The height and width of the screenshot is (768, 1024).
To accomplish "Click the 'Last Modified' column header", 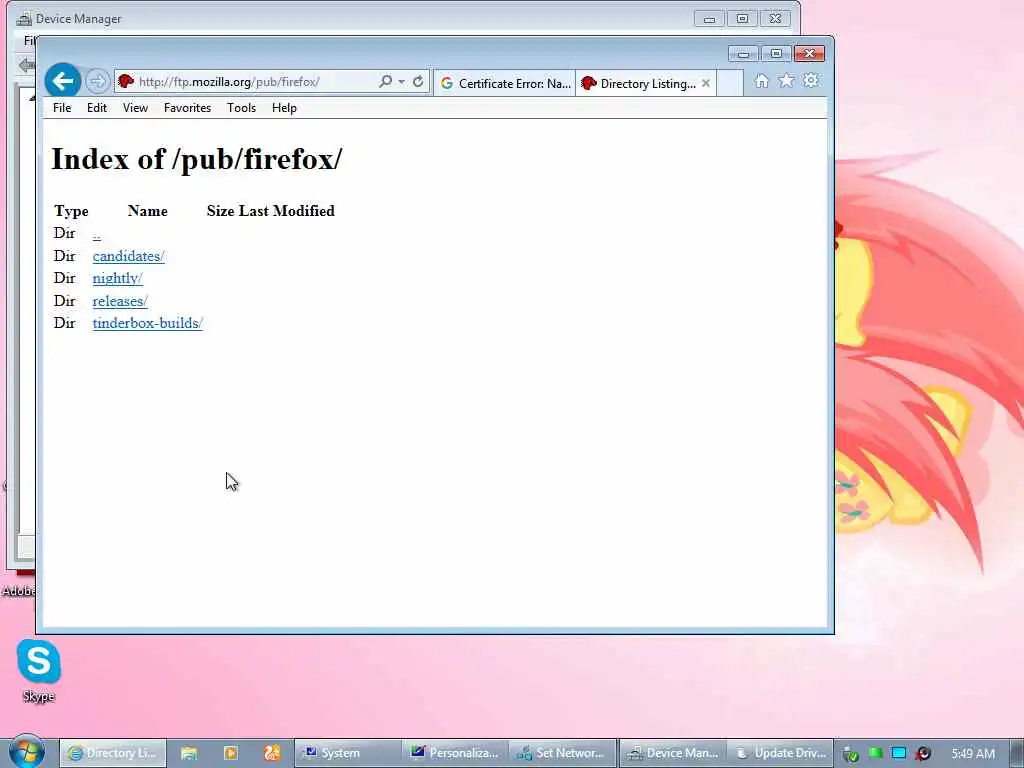I will coord(287,211).
